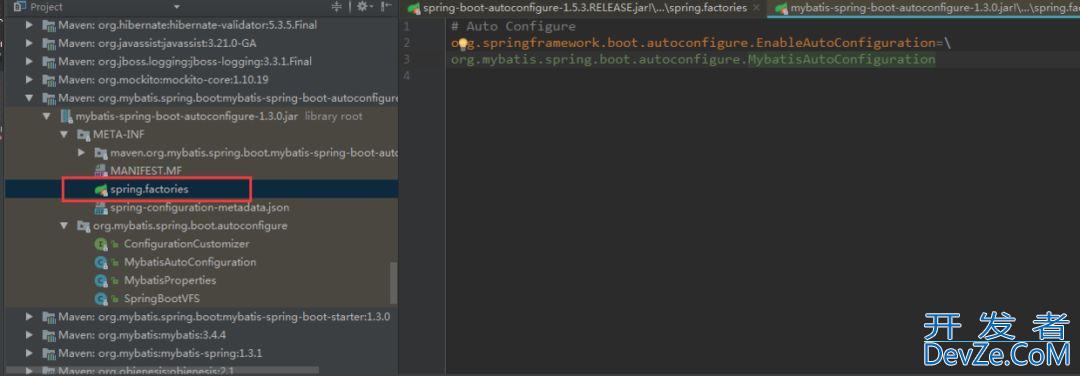Switch to mybatis-spring-boot-autoconfigure-1.3.0.jar spring.factories tab
The image size is (1080, 376).
[923, 8]
